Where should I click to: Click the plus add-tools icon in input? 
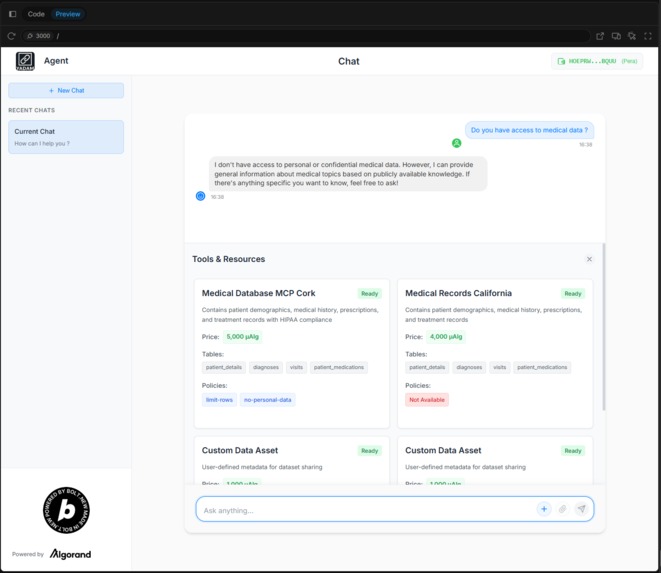pos(544,509)
